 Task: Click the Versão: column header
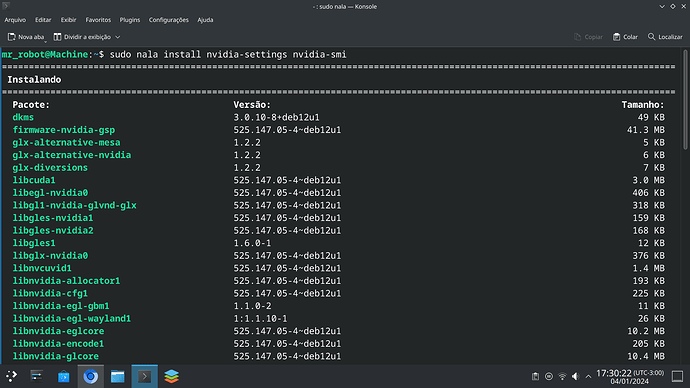tap(252, 105)
